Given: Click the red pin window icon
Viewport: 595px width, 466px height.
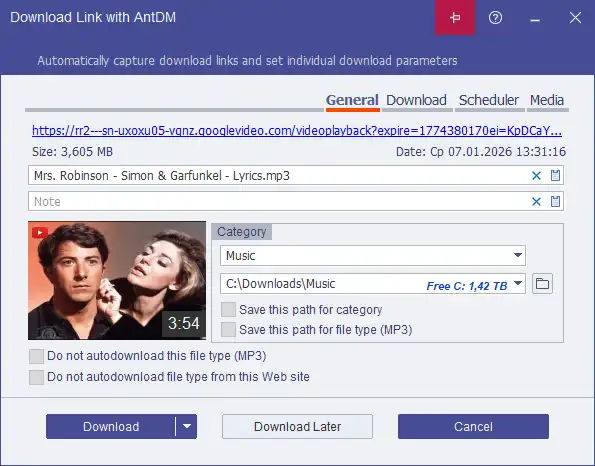Looking at the screenshot, I should [x=455, y=17].
